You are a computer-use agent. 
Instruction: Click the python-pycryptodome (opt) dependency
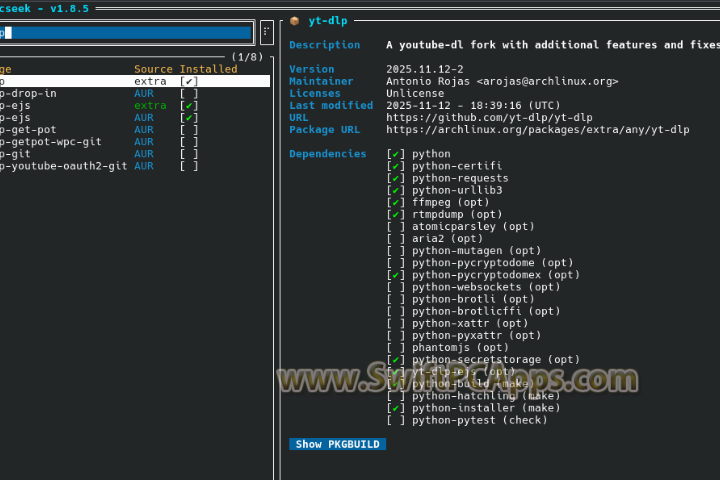coord(492,263)
